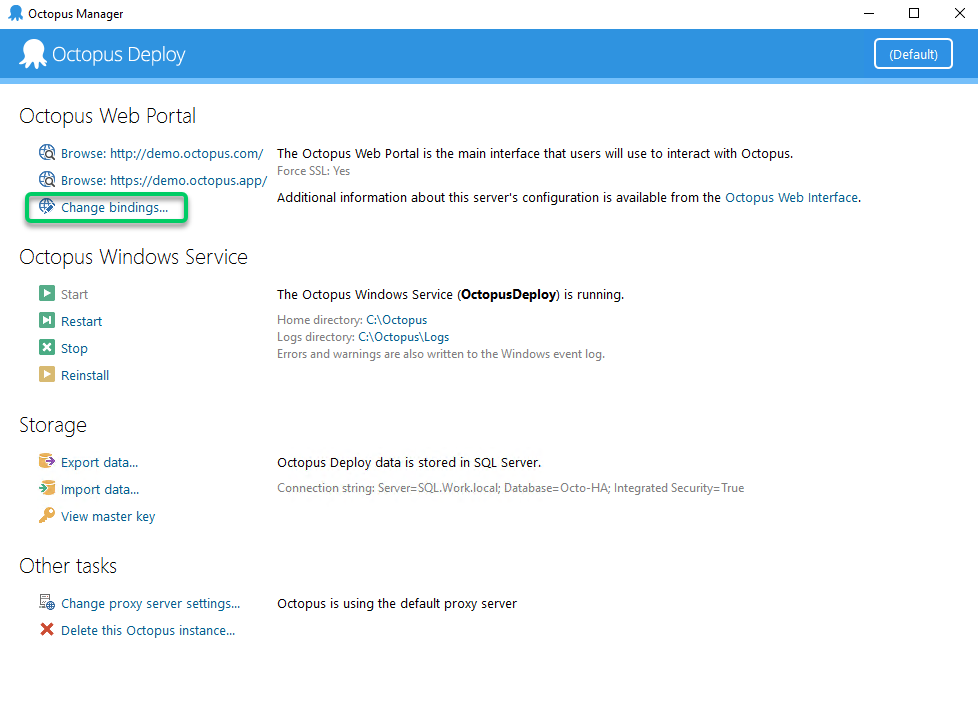Click the SQL Server connection string text
Screen dimensions: 978x705
(511, 488)
